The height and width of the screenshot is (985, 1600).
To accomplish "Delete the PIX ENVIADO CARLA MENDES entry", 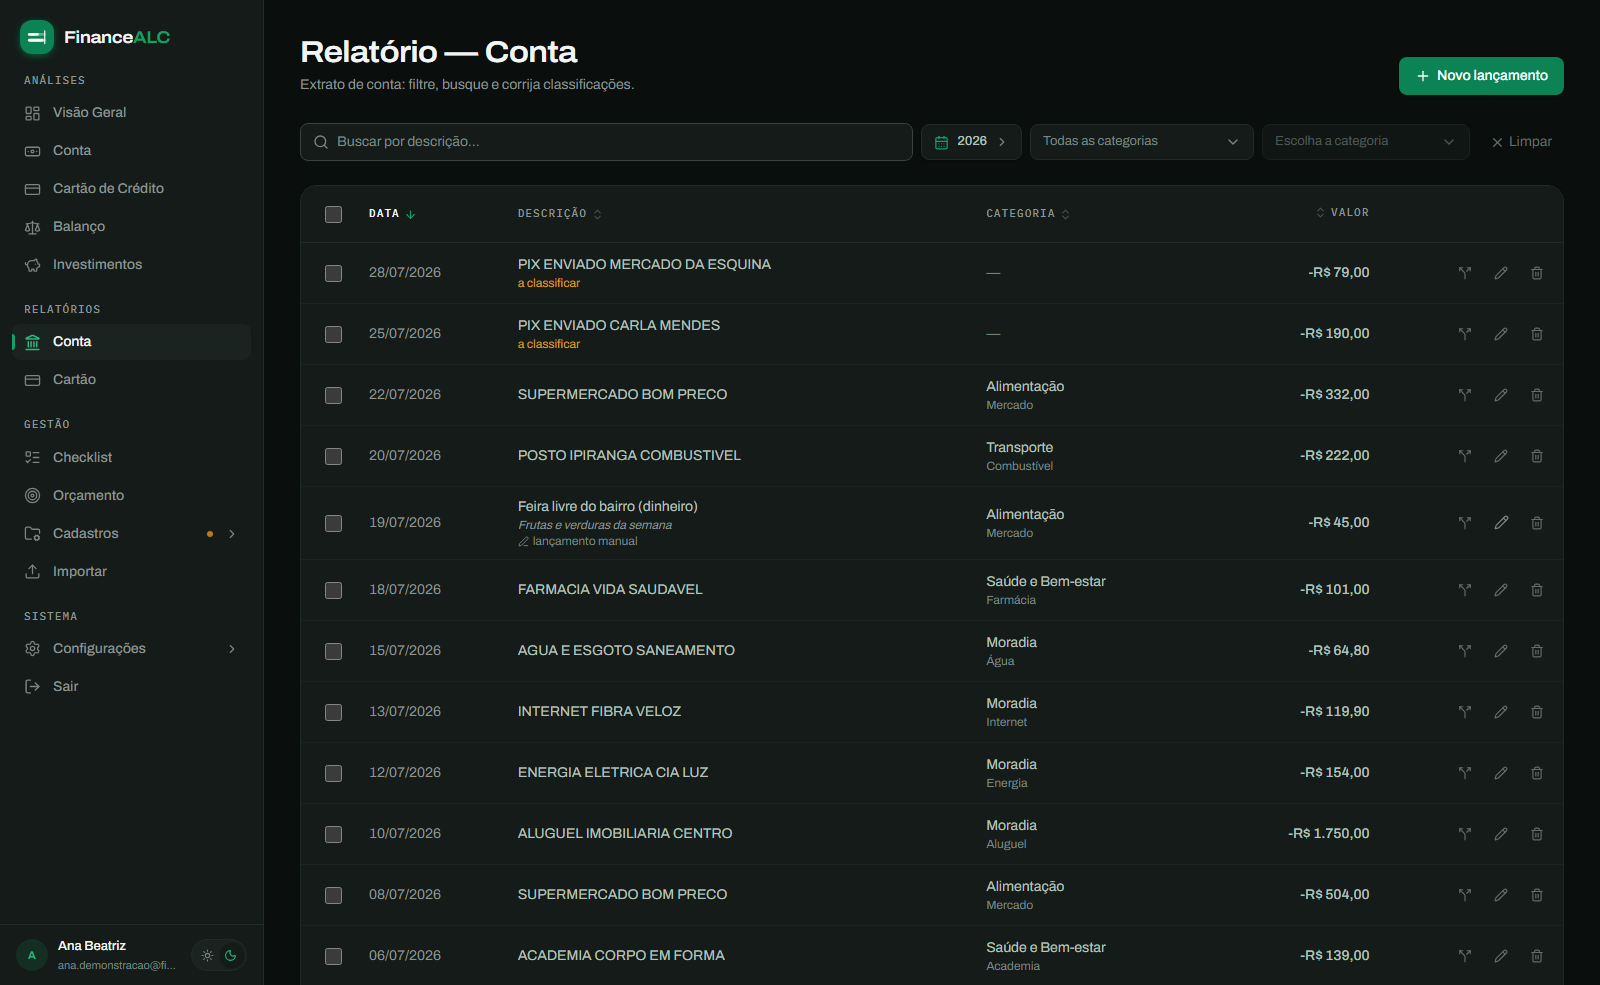I will 1537,334.
